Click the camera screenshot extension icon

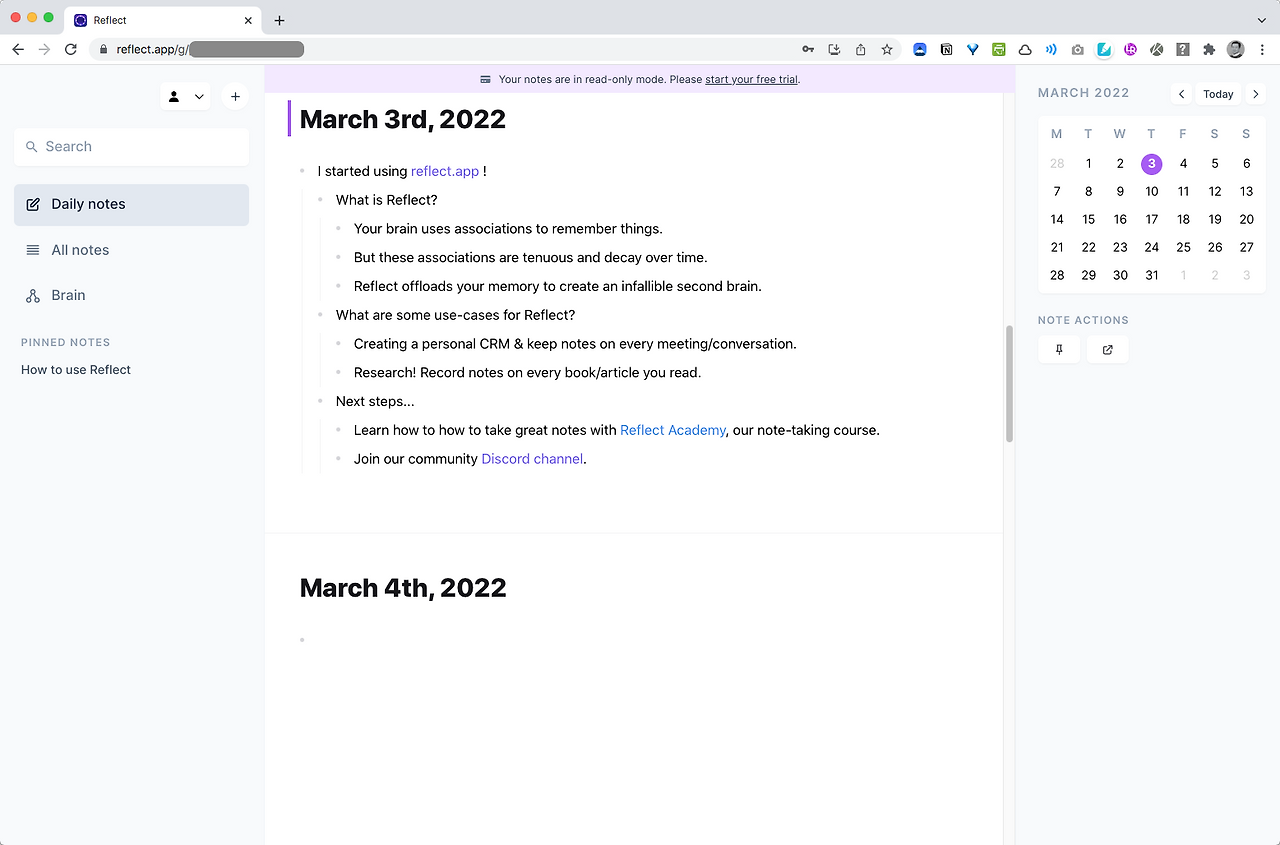point(1077,49)
